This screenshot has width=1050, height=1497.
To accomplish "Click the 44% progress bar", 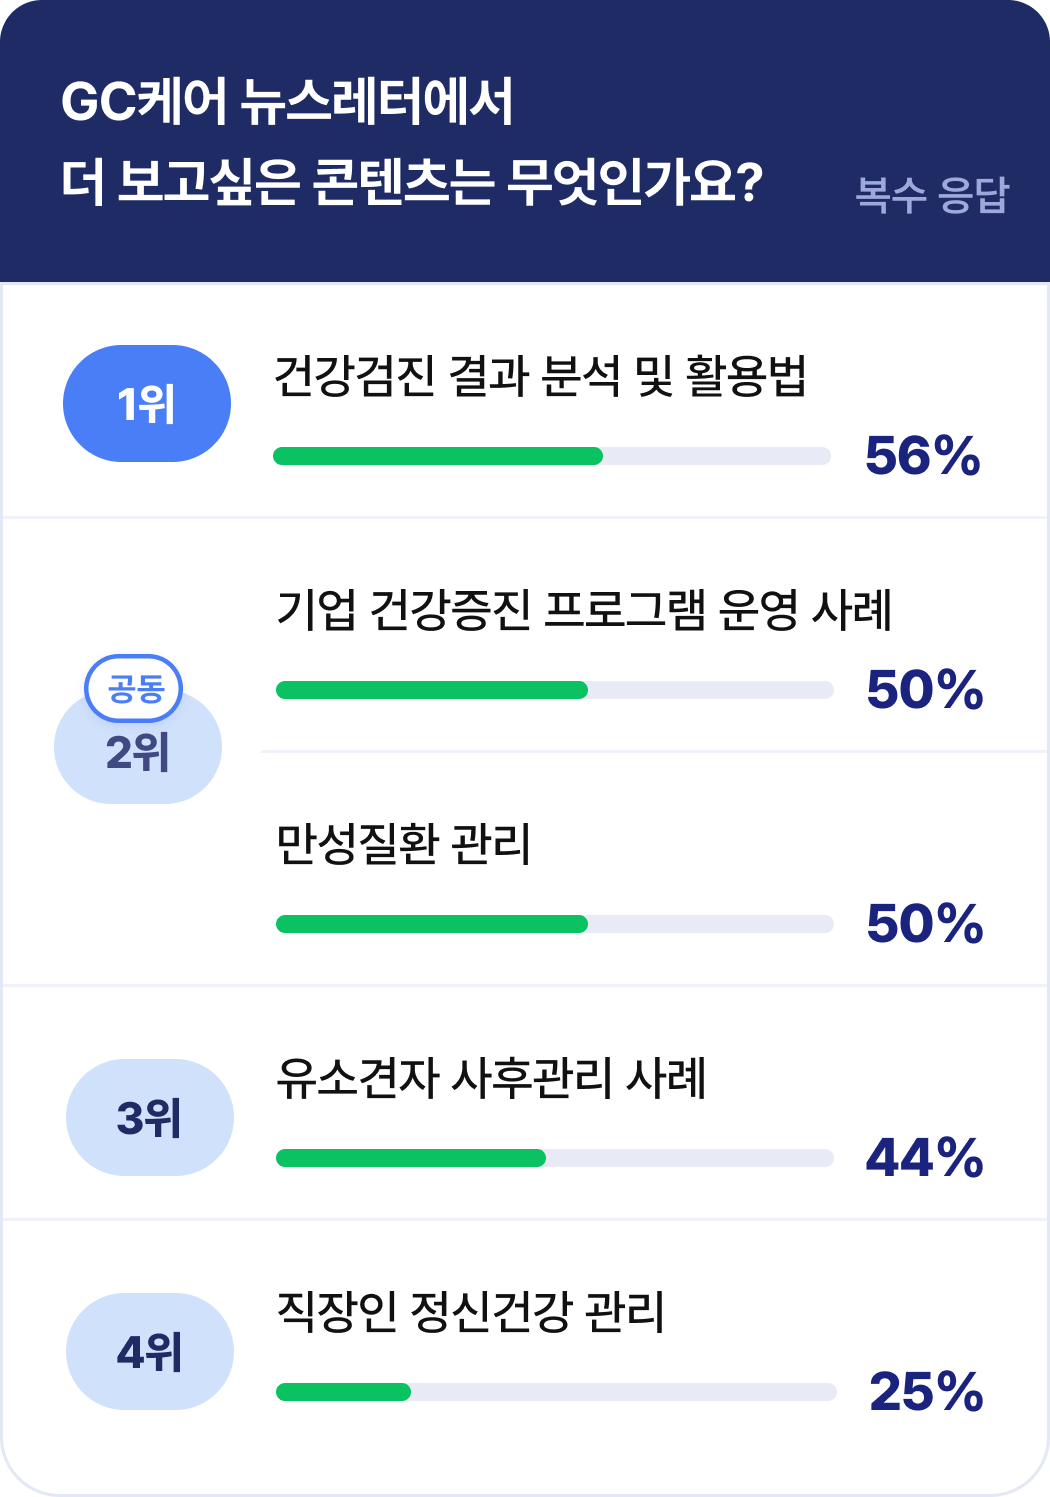I will (555, 1158).
